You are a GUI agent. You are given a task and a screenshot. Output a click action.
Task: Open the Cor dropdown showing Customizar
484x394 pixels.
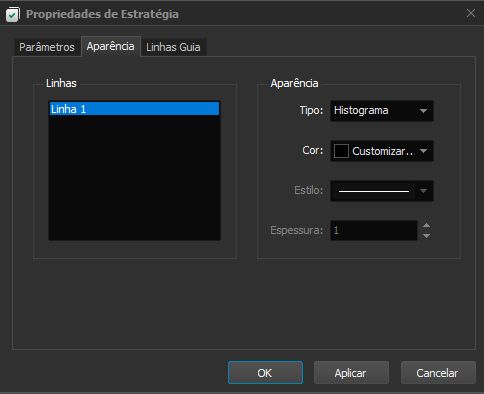tap(382, 151)
